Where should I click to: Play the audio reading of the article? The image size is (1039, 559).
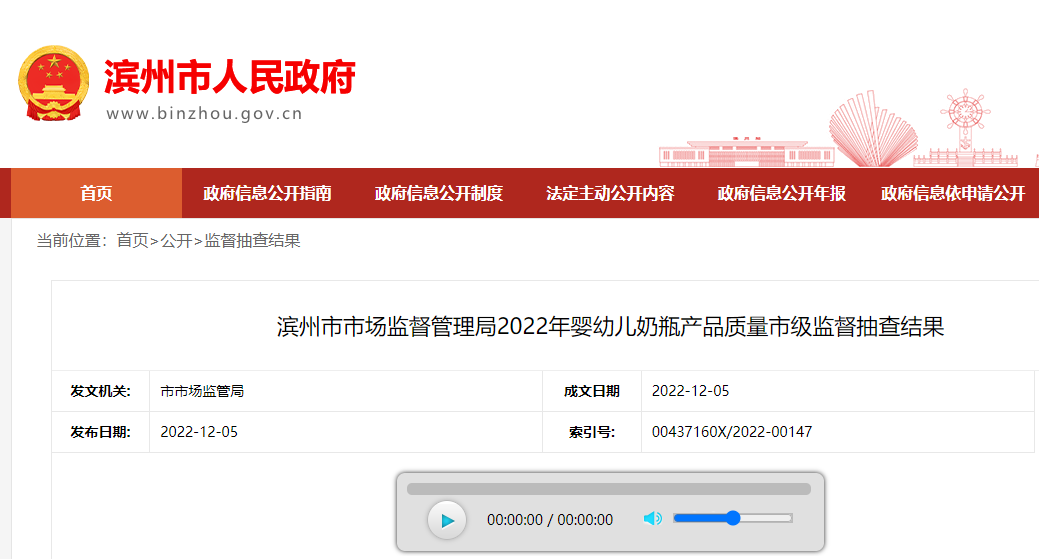tap(447, 520)
